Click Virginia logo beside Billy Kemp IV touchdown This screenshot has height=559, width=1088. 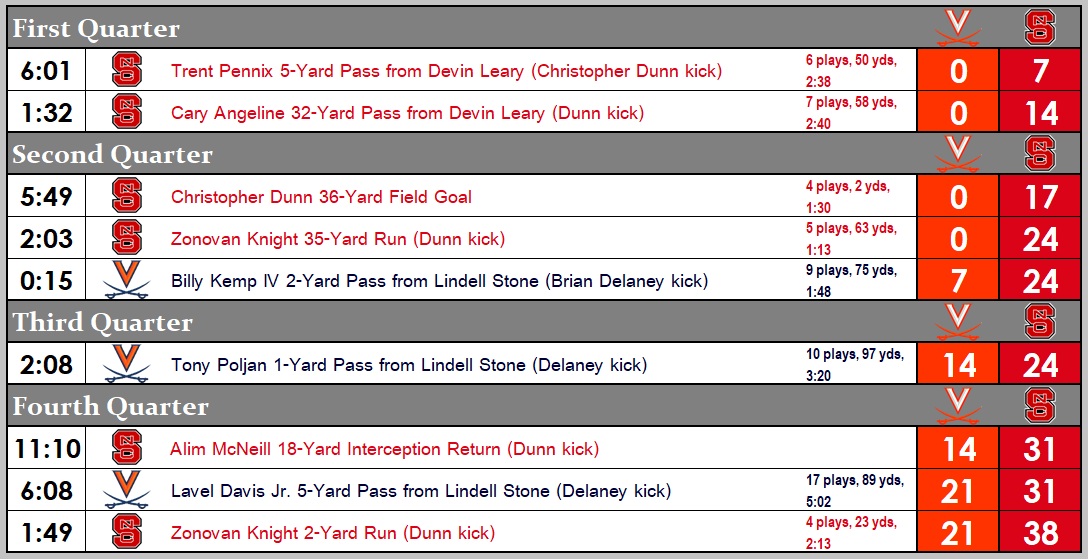click(127, 281)
